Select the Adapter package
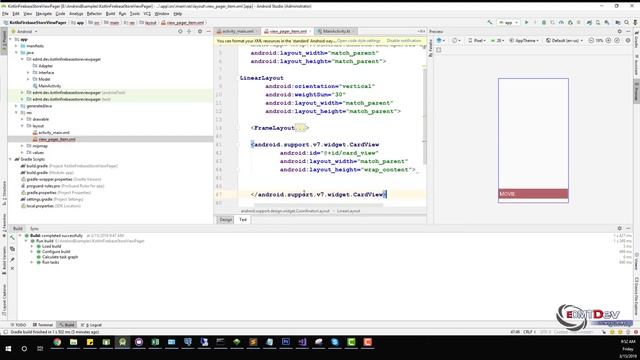Screen dimensions: 640x360 click(x=45, y=66)
